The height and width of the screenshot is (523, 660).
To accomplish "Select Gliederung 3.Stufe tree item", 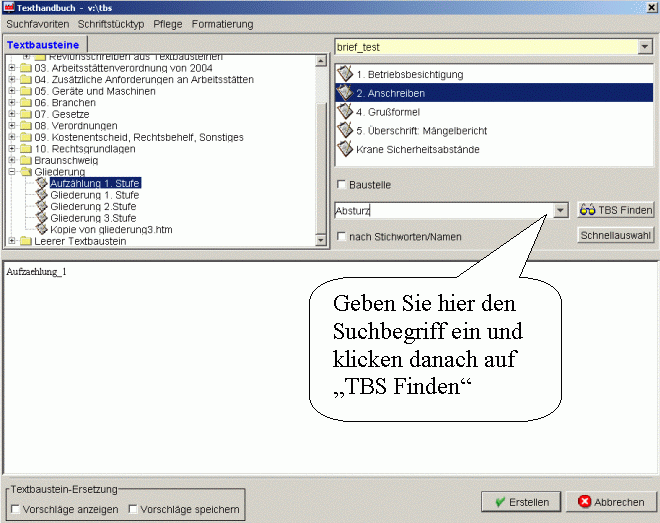I will click(93, 218).
